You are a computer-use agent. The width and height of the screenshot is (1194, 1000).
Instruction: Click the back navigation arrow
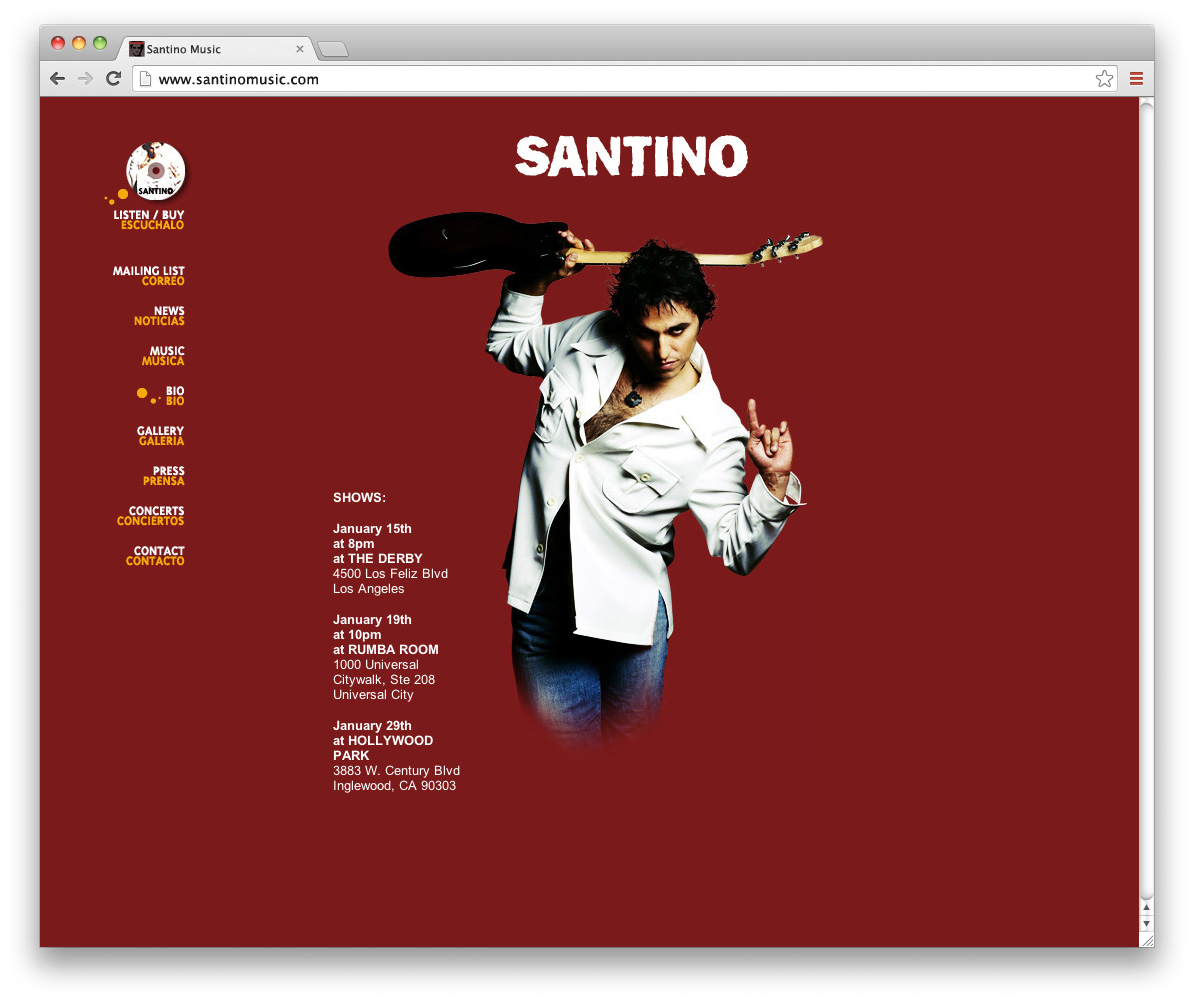[57, 78]
